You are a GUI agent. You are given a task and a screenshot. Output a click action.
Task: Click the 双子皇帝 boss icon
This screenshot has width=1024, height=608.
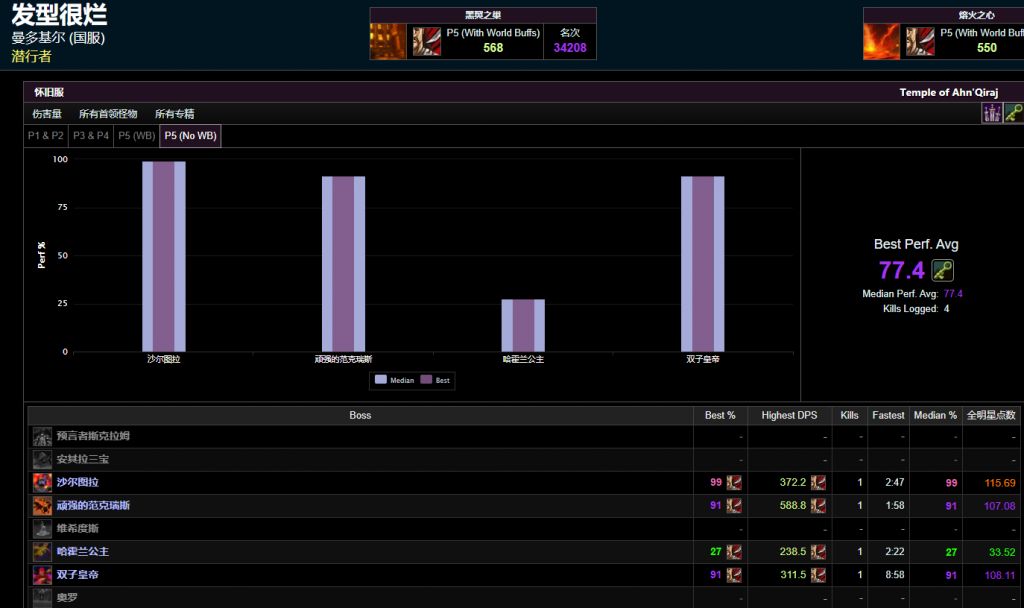click(x=42, y=574)
